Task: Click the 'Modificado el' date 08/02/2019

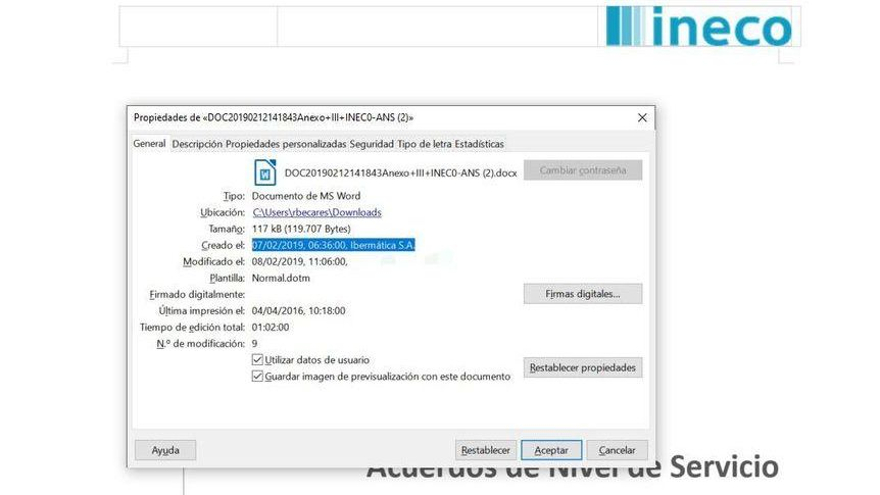Action: 300,262
